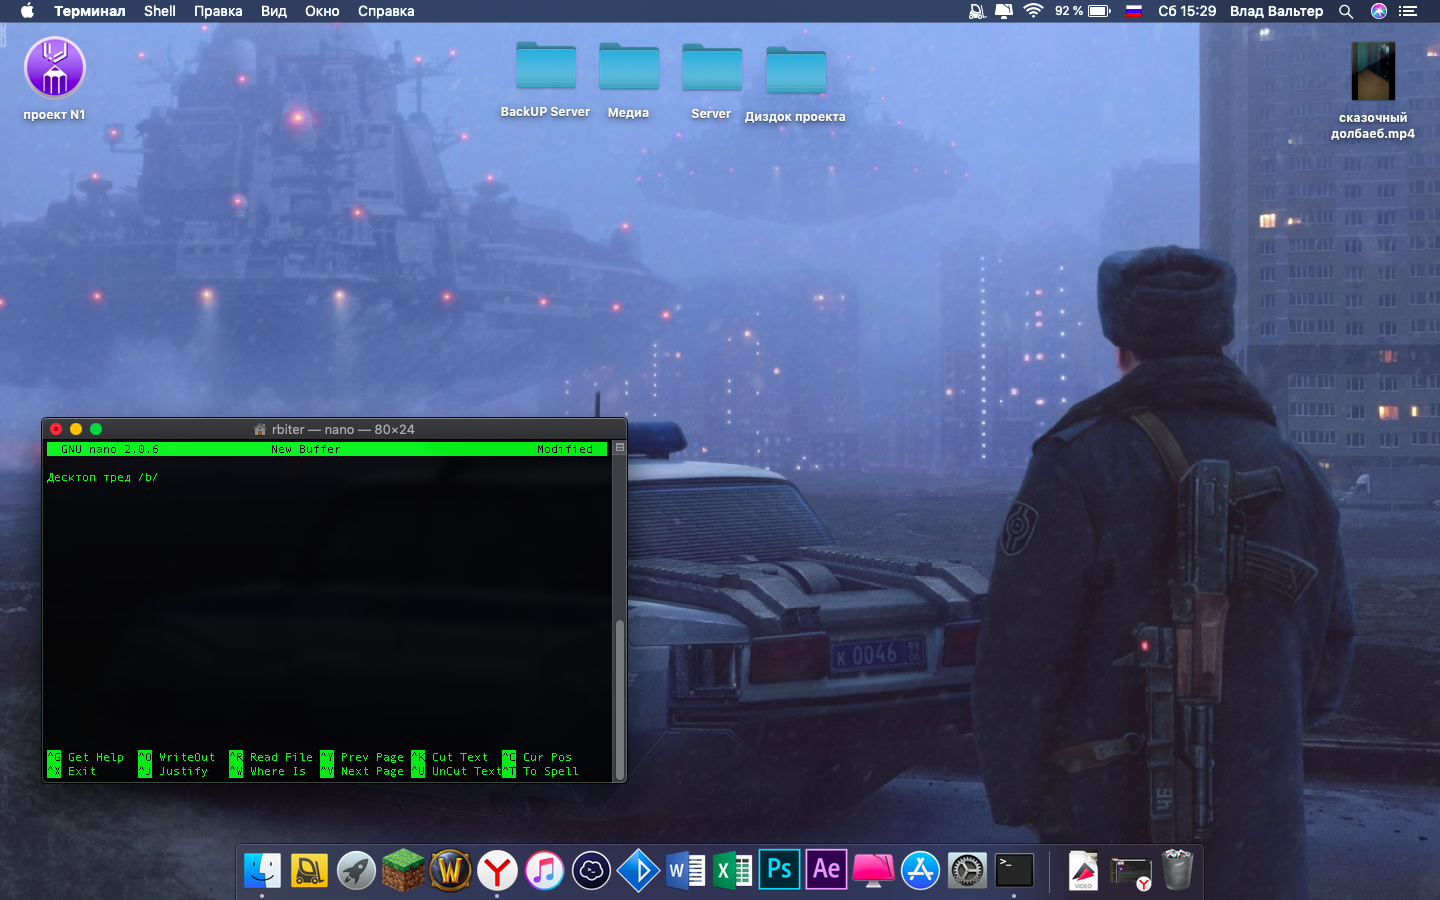Image resolution: width=1440 pixels, height=900 pixels.
Task: Click the Terminal scrollbar thumb
Action: coord(620,699)
